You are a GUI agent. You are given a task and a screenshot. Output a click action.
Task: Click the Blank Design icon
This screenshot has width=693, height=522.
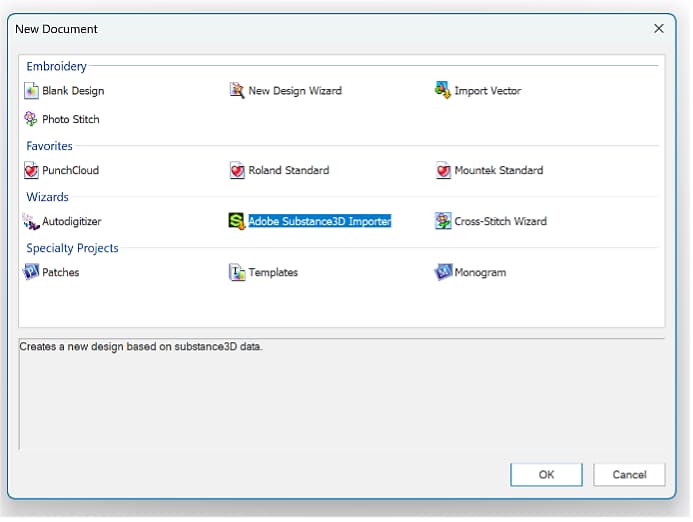click(32, 91)
